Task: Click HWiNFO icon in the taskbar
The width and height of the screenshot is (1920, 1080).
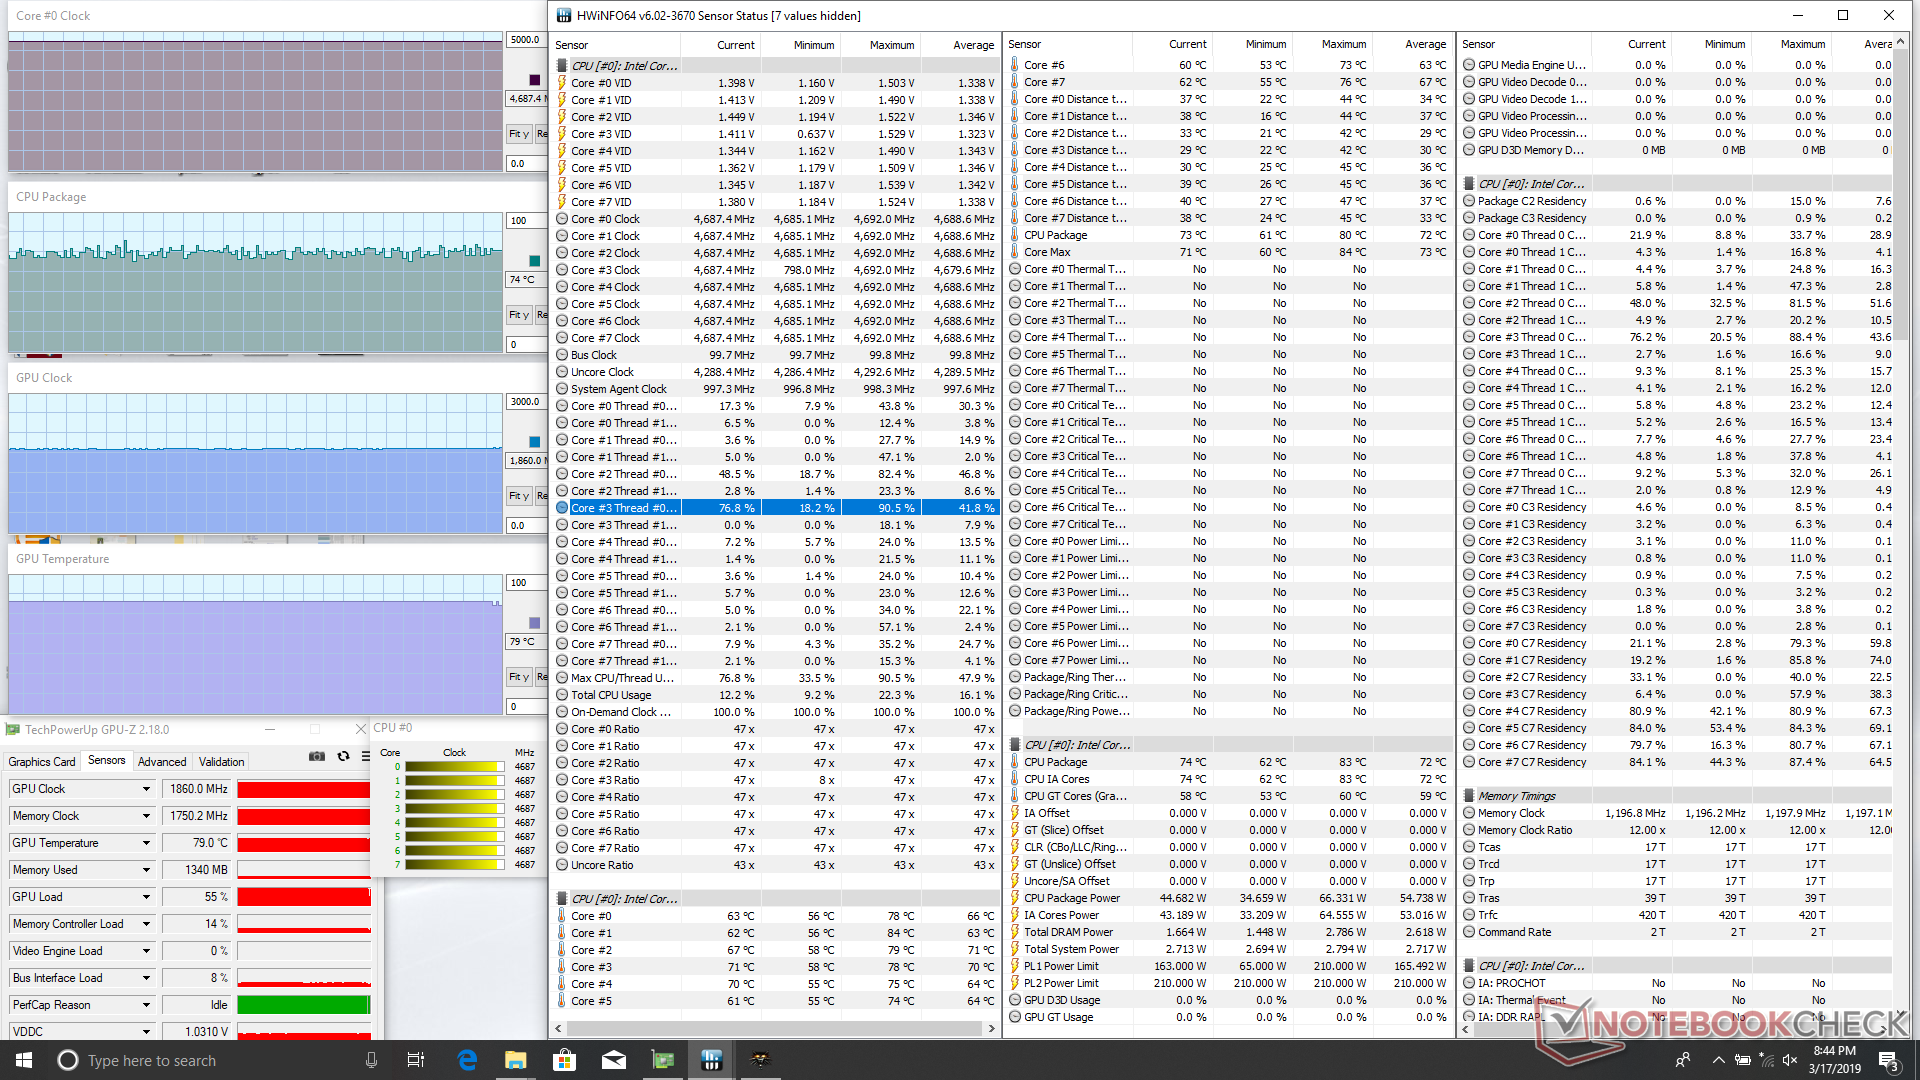Action: click(x=711, y=1060)
